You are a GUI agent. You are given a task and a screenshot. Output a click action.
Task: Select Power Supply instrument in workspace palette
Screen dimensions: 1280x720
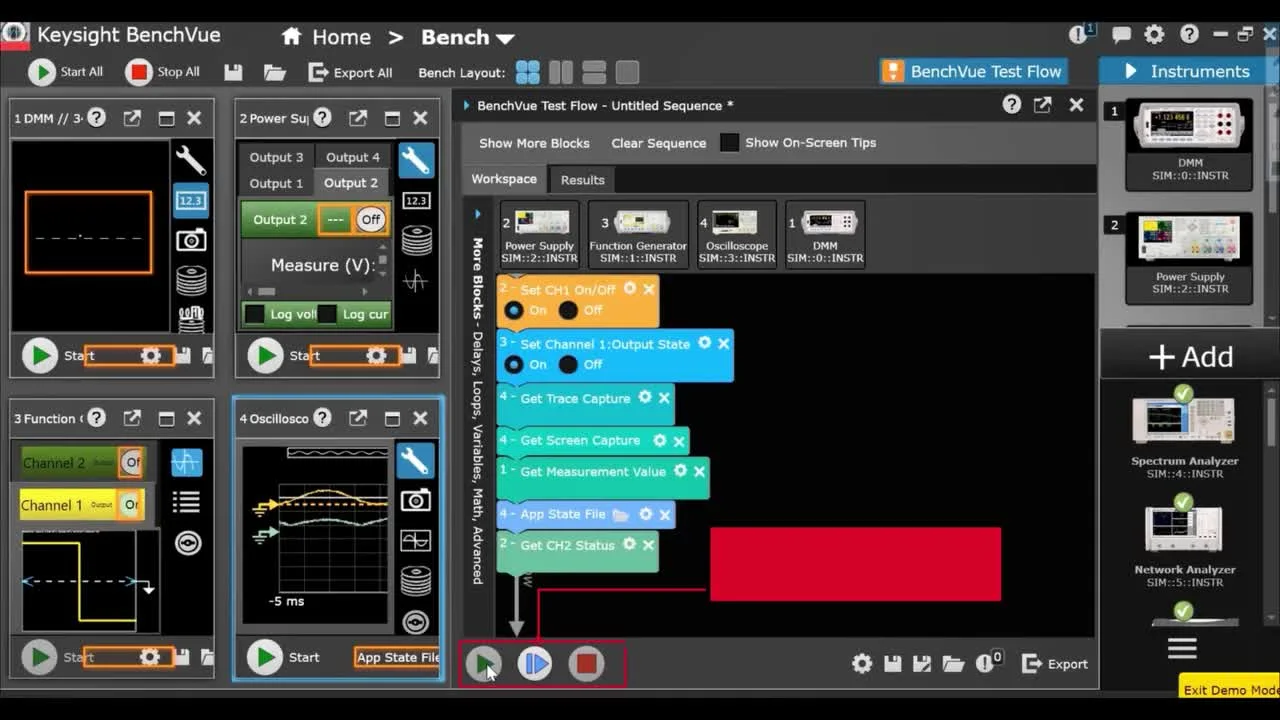click(539, 236)
